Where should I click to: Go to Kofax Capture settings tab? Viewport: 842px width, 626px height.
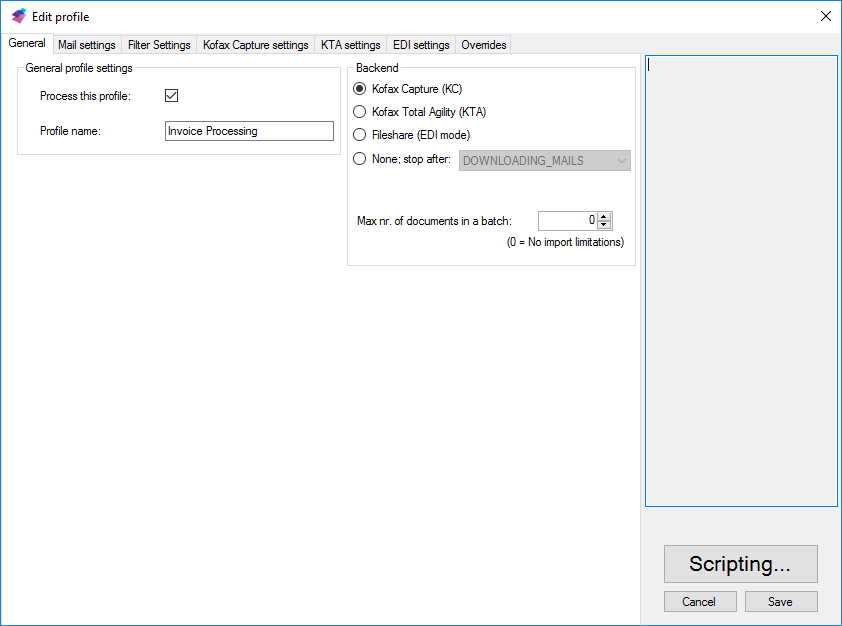(255, 45)
